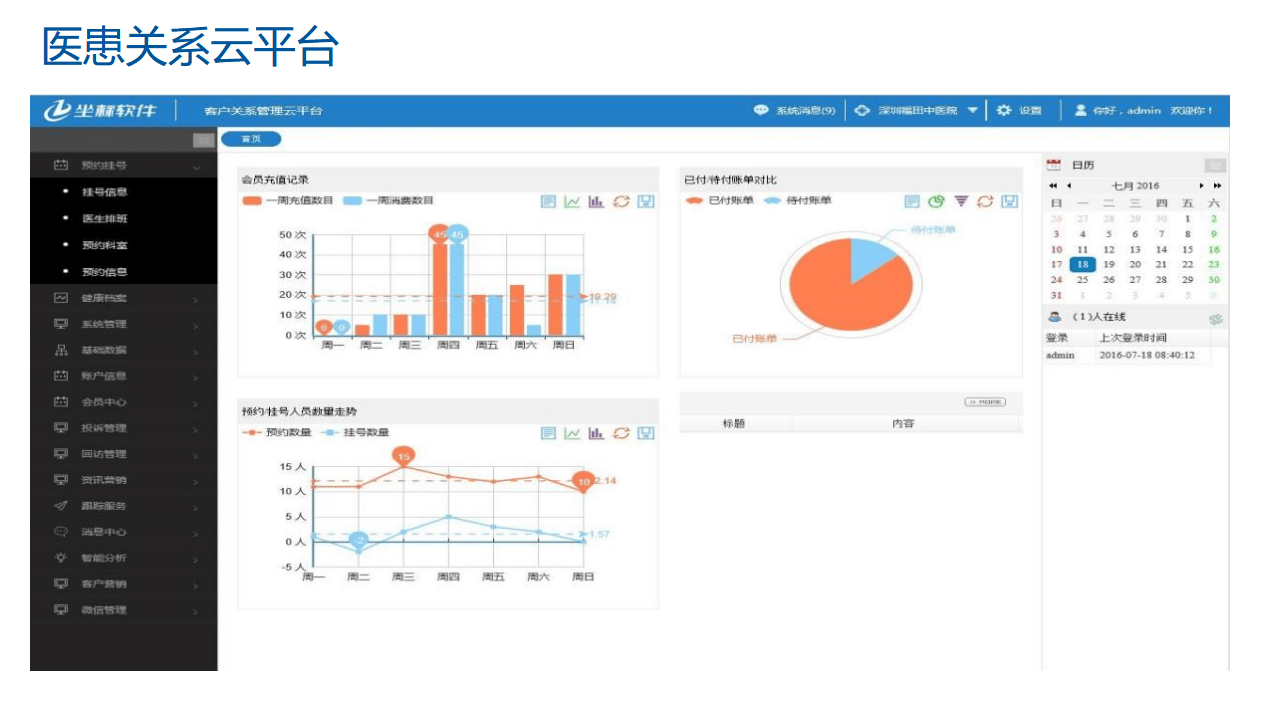
Task: Open data view in 已付/待付账单对比 chart
Action: click(x=912, y=201)
